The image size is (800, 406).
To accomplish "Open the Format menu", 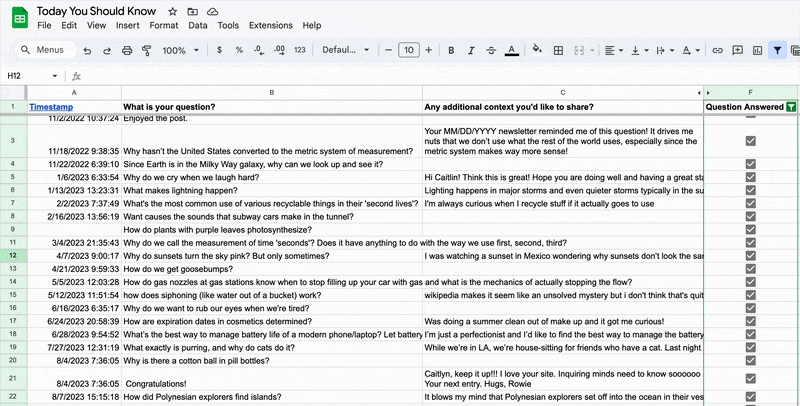I will click(x=164, y=25).
